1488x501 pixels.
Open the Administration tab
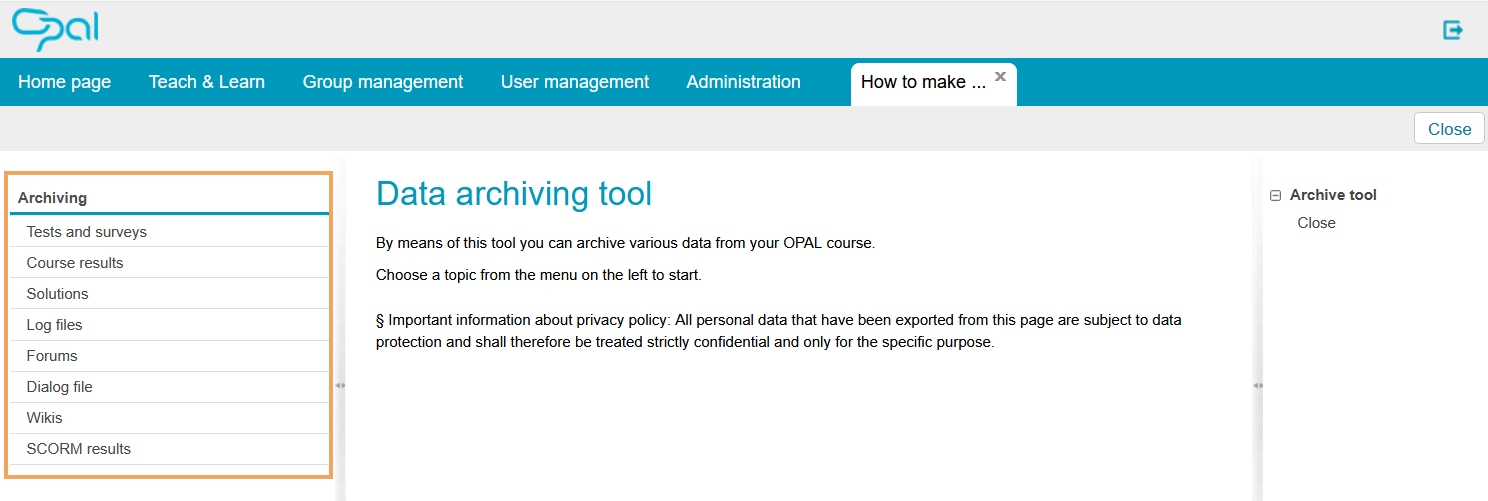(x=743, y=82)
